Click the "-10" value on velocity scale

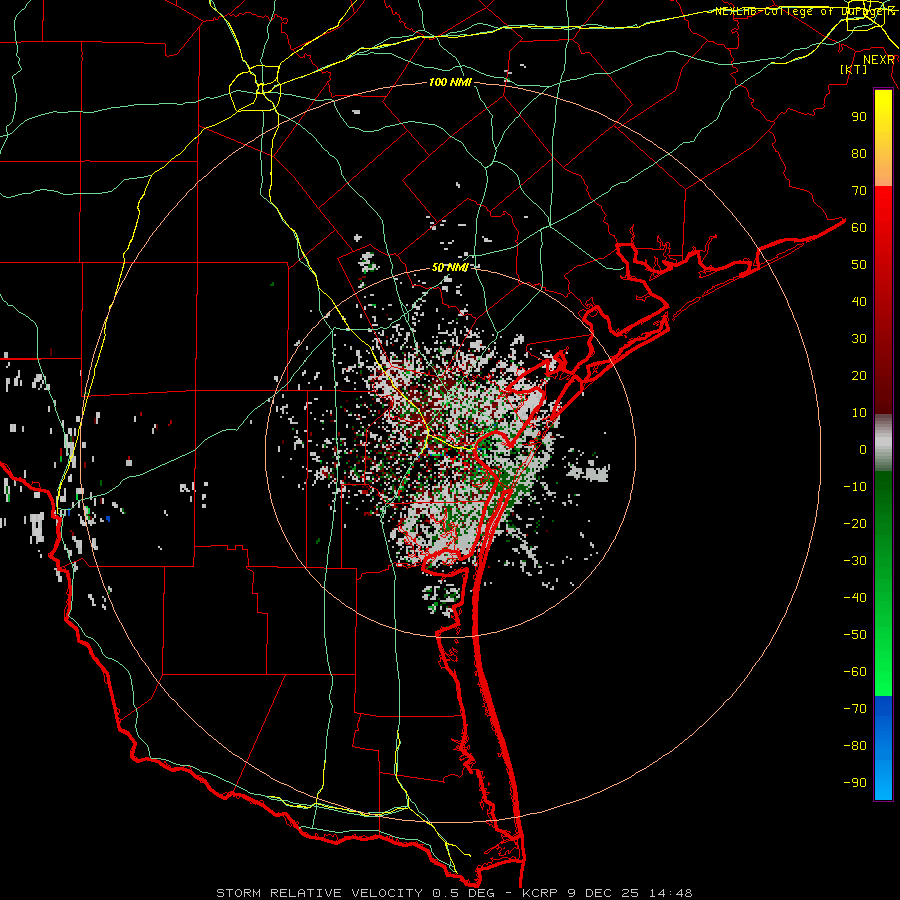tap(855, 487)
